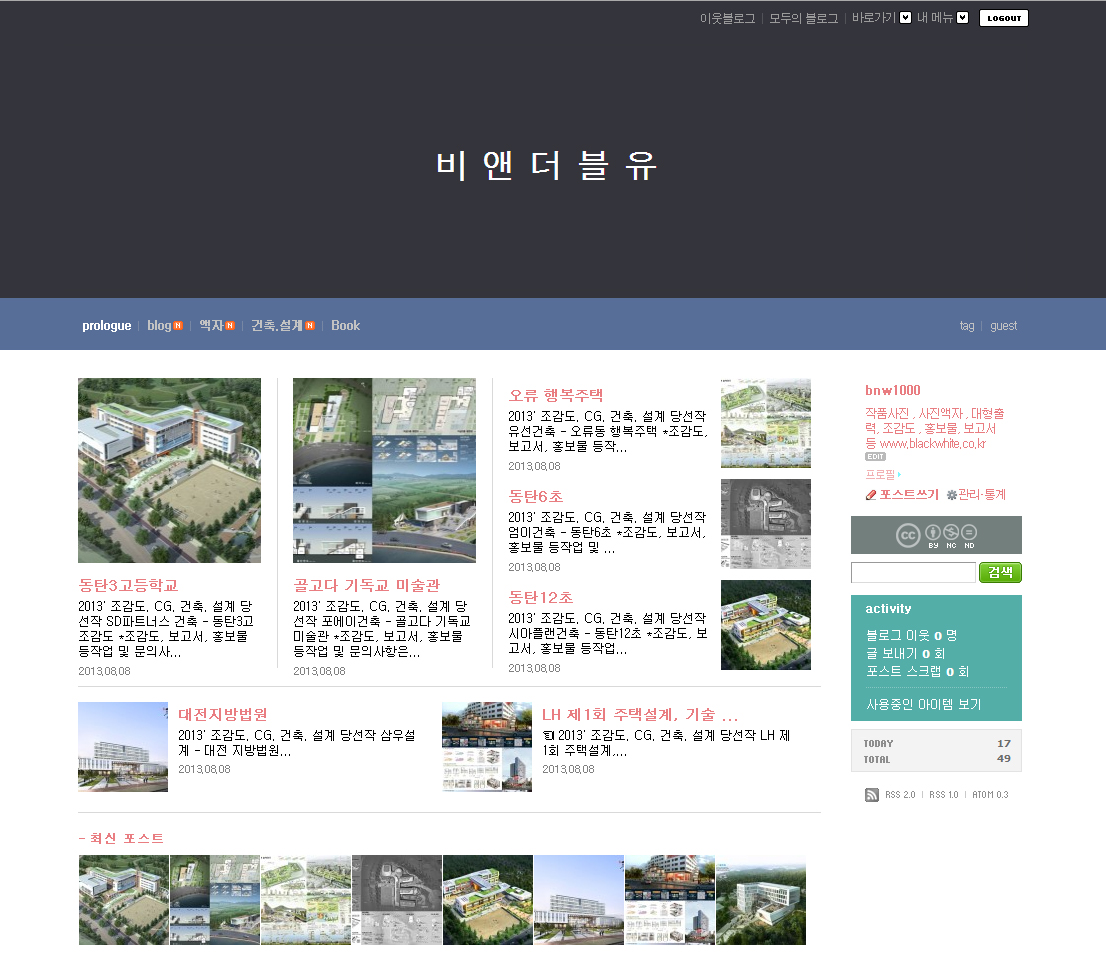1106x966 pixels.
Task: Open the 대전지방법원 post title link
Action: click(x=223, y=715)
